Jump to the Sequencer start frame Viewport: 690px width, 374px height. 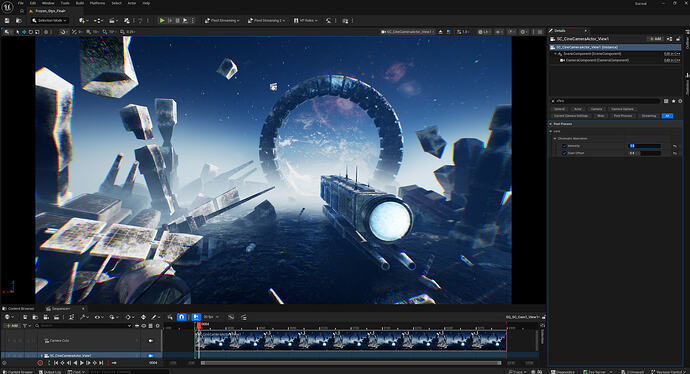click(56, 363)
